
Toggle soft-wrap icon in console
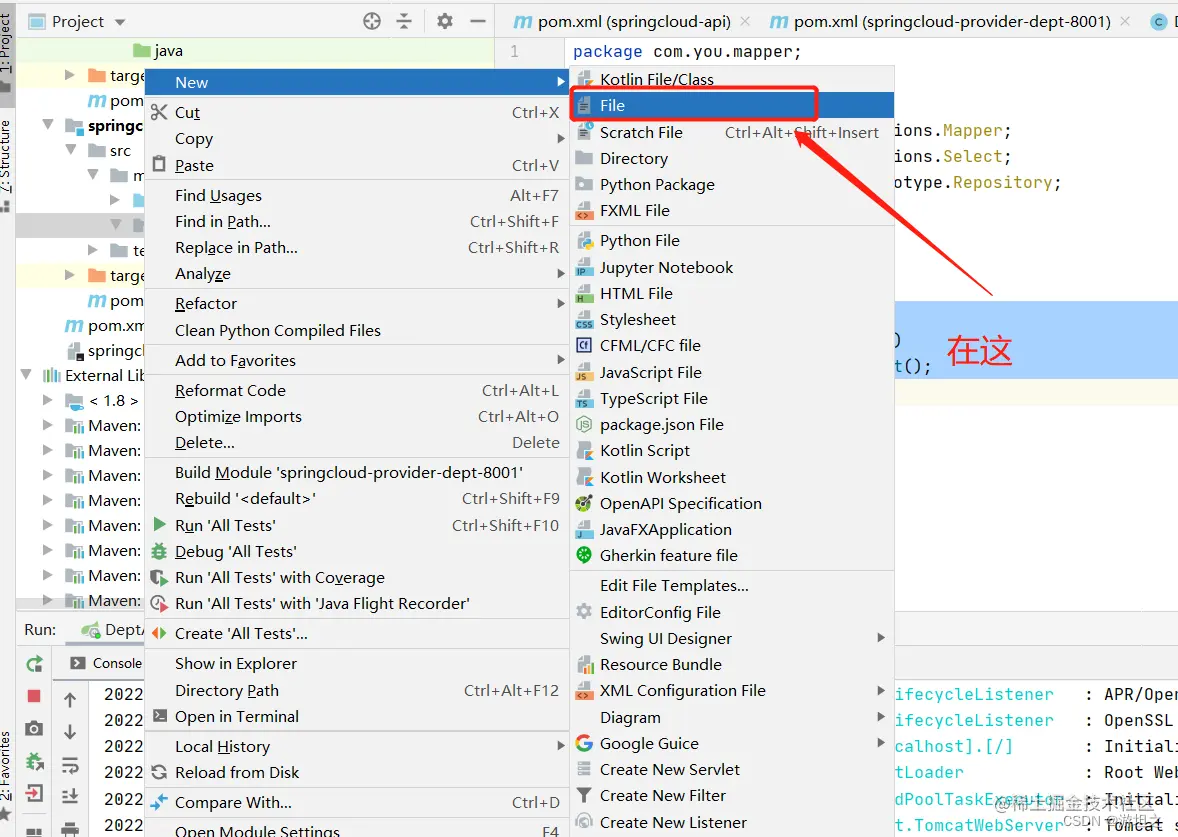click(70, 765)
